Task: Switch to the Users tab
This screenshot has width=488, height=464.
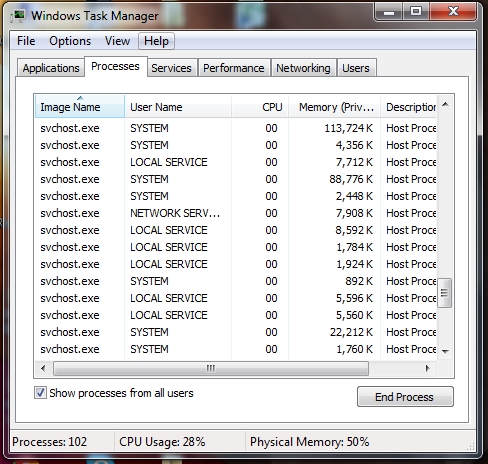Action: (356, 68)
